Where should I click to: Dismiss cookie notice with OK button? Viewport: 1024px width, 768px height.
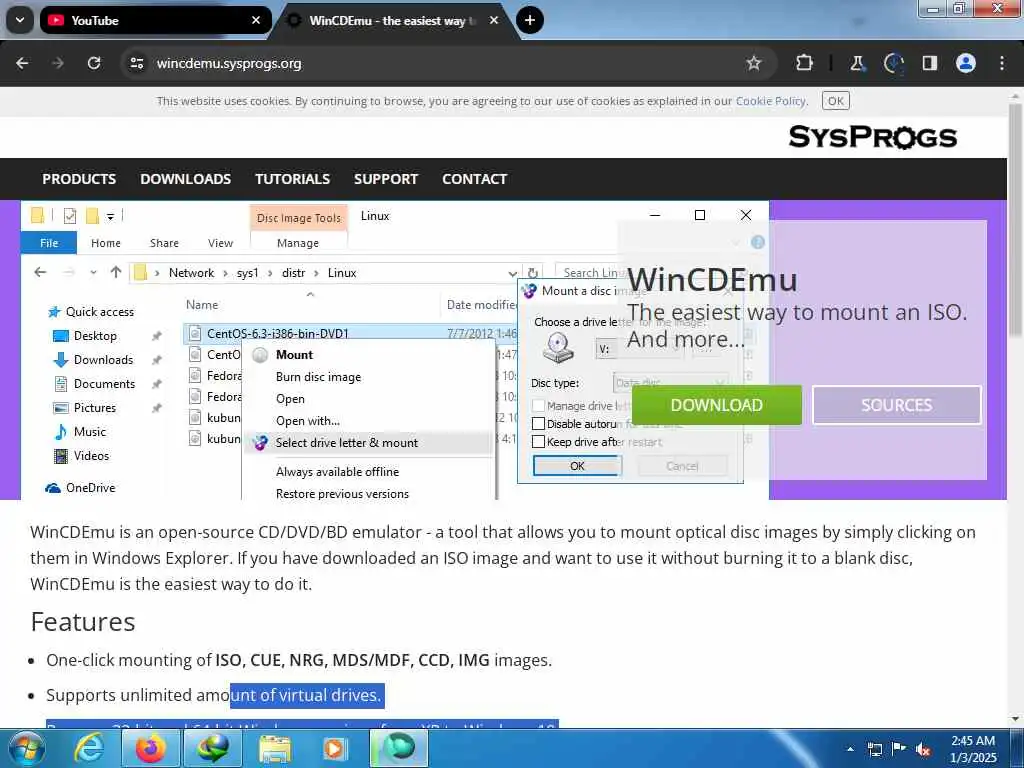(x=835, y=101)
